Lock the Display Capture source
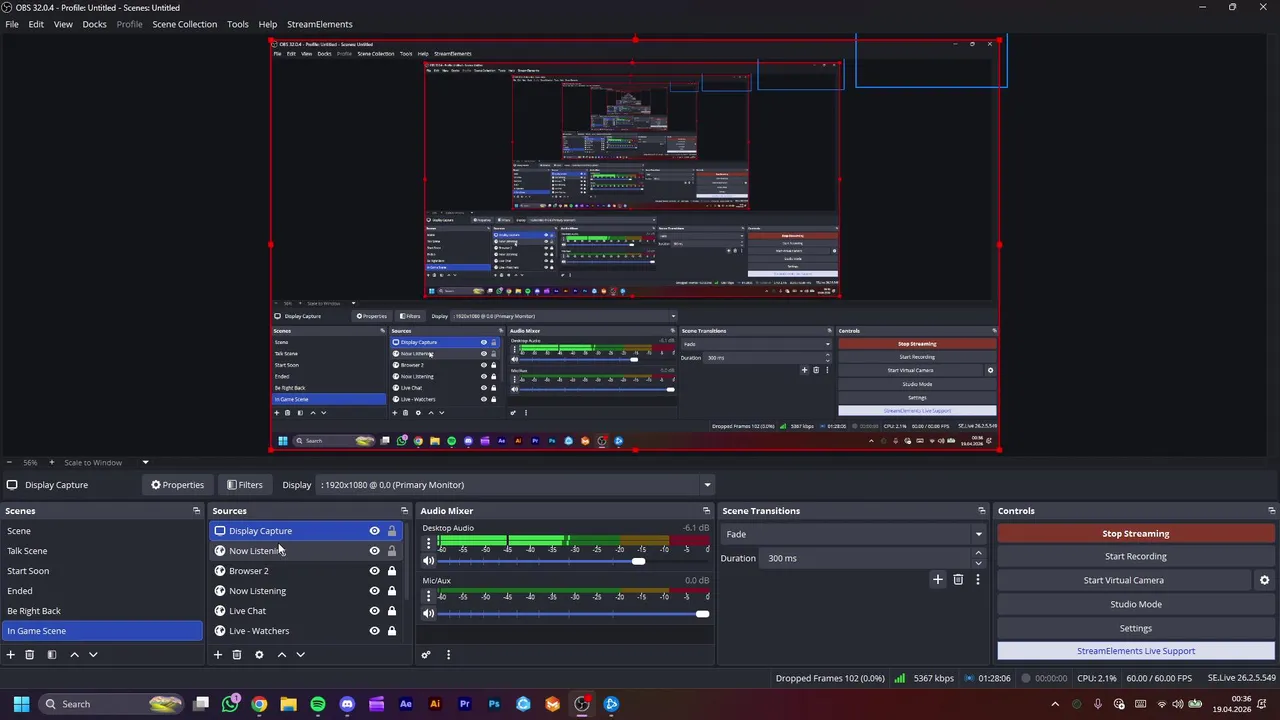The height and width of the screenshot is (720, 1280). (392, 531)
